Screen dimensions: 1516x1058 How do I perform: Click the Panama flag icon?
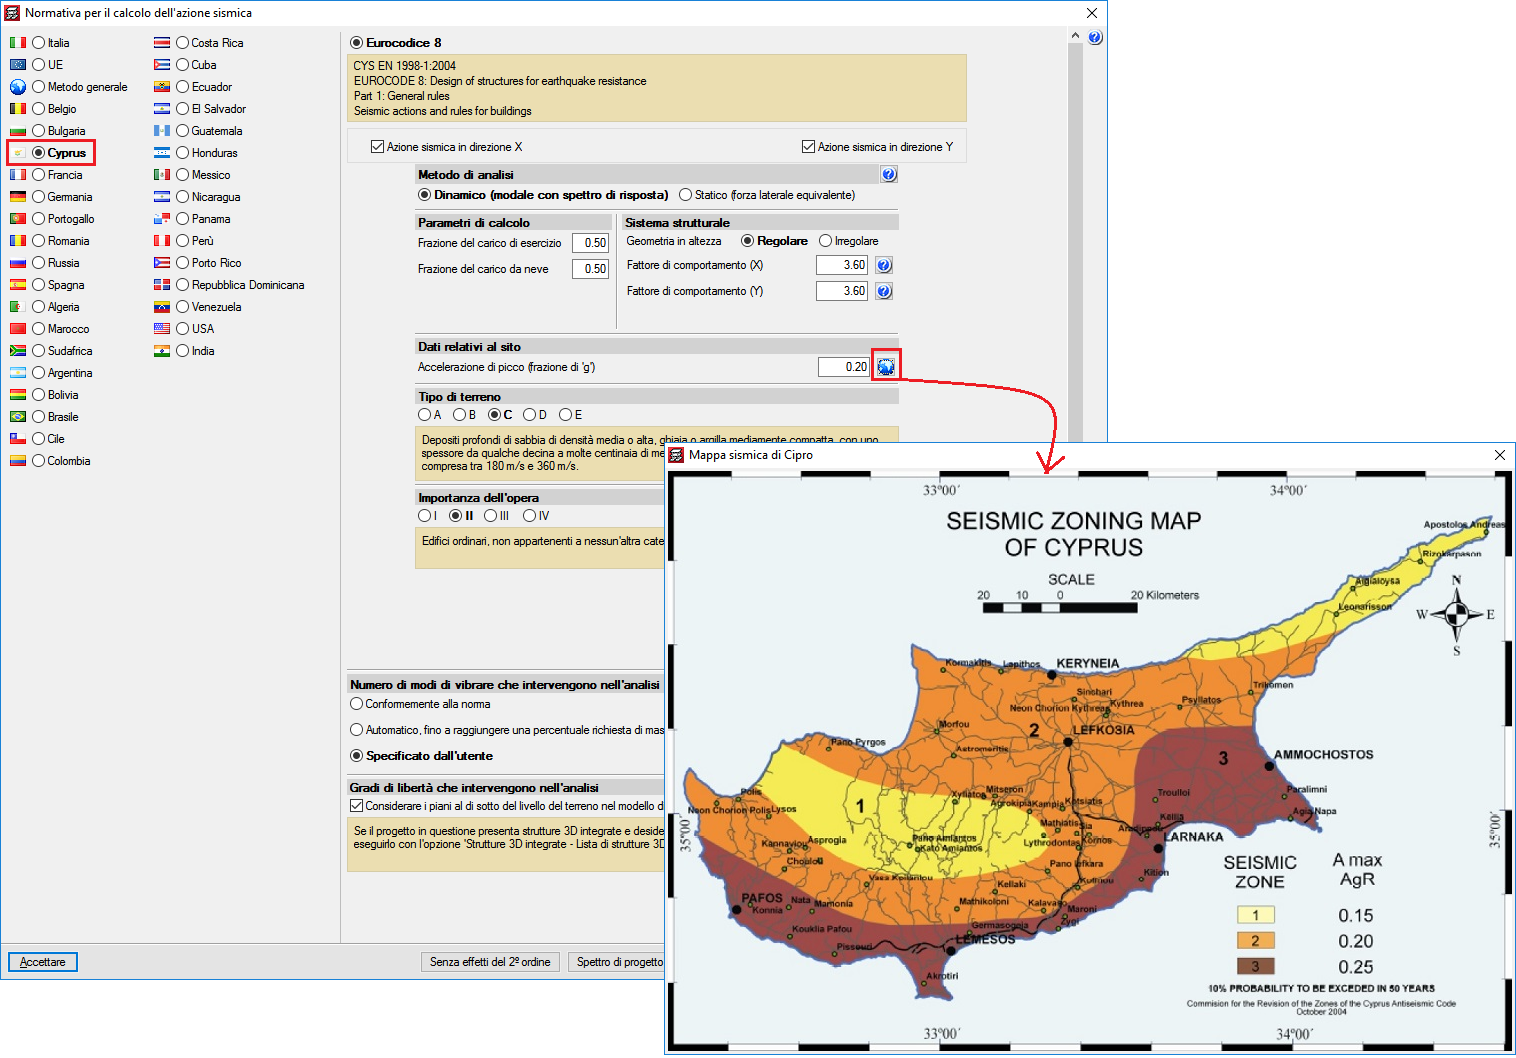162,219
